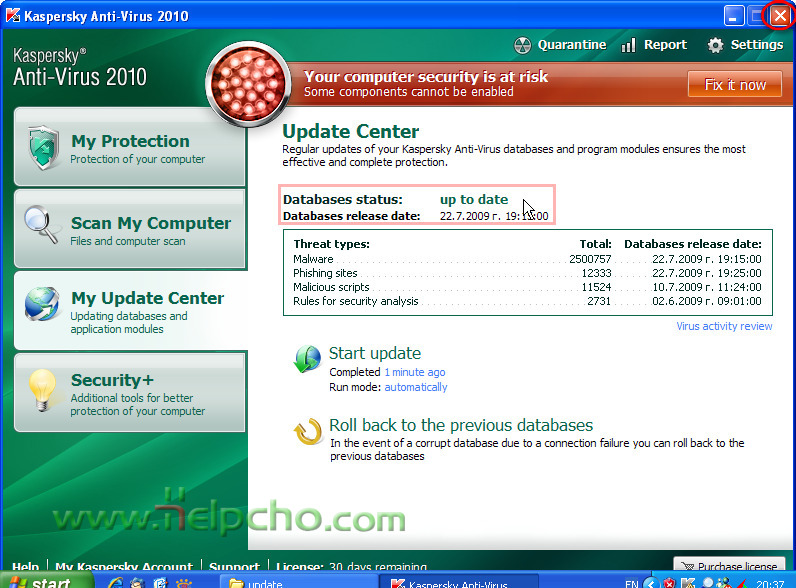
Task: Click Roll back to the previous databases
Action: tap(461, 425)
